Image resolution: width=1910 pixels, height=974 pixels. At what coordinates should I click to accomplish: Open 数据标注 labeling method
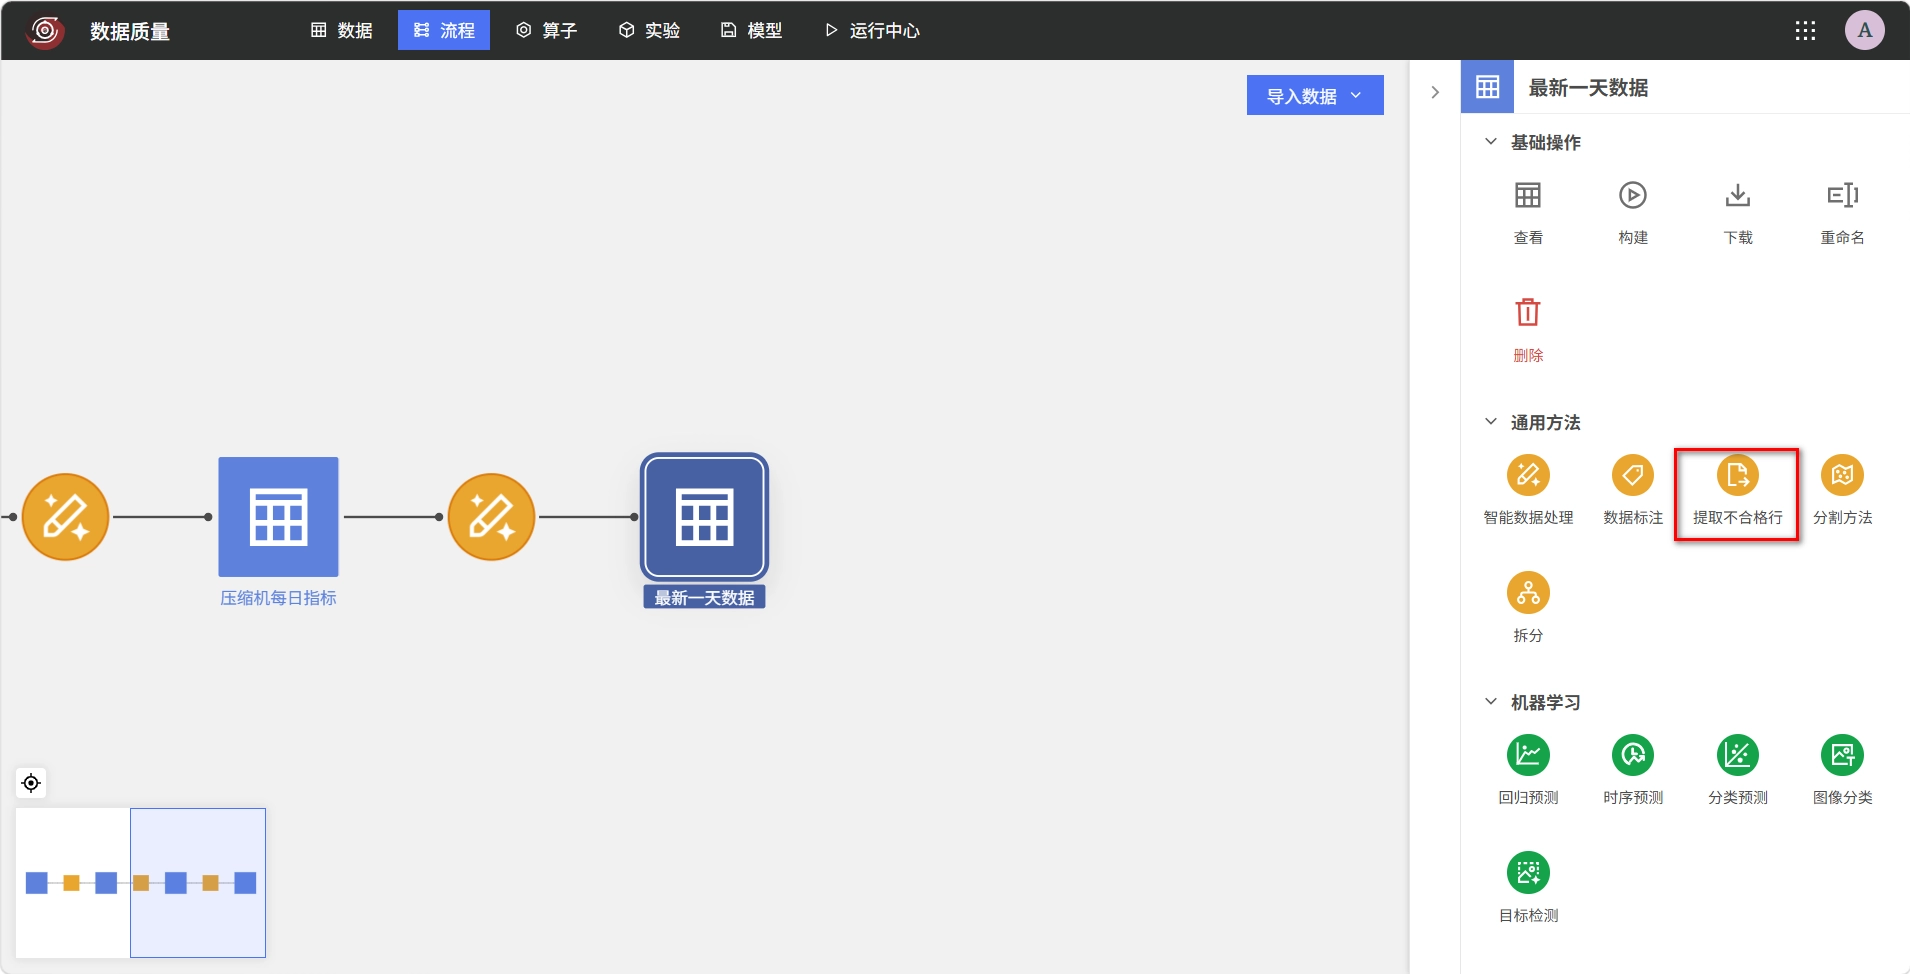1633,475
